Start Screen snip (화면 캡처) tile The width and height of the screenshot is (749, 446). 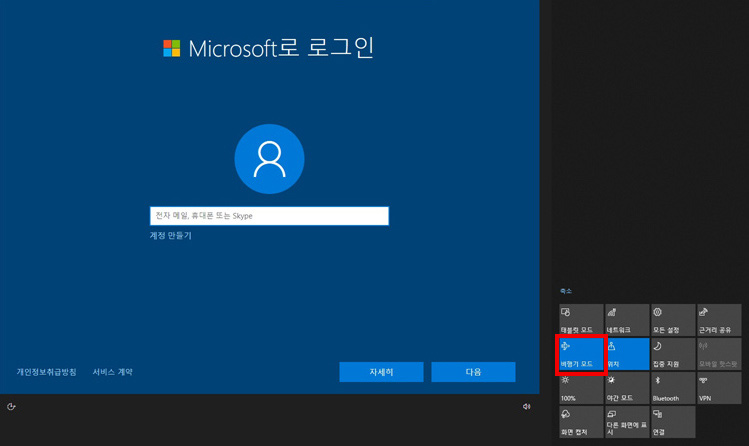coord(581,422)
